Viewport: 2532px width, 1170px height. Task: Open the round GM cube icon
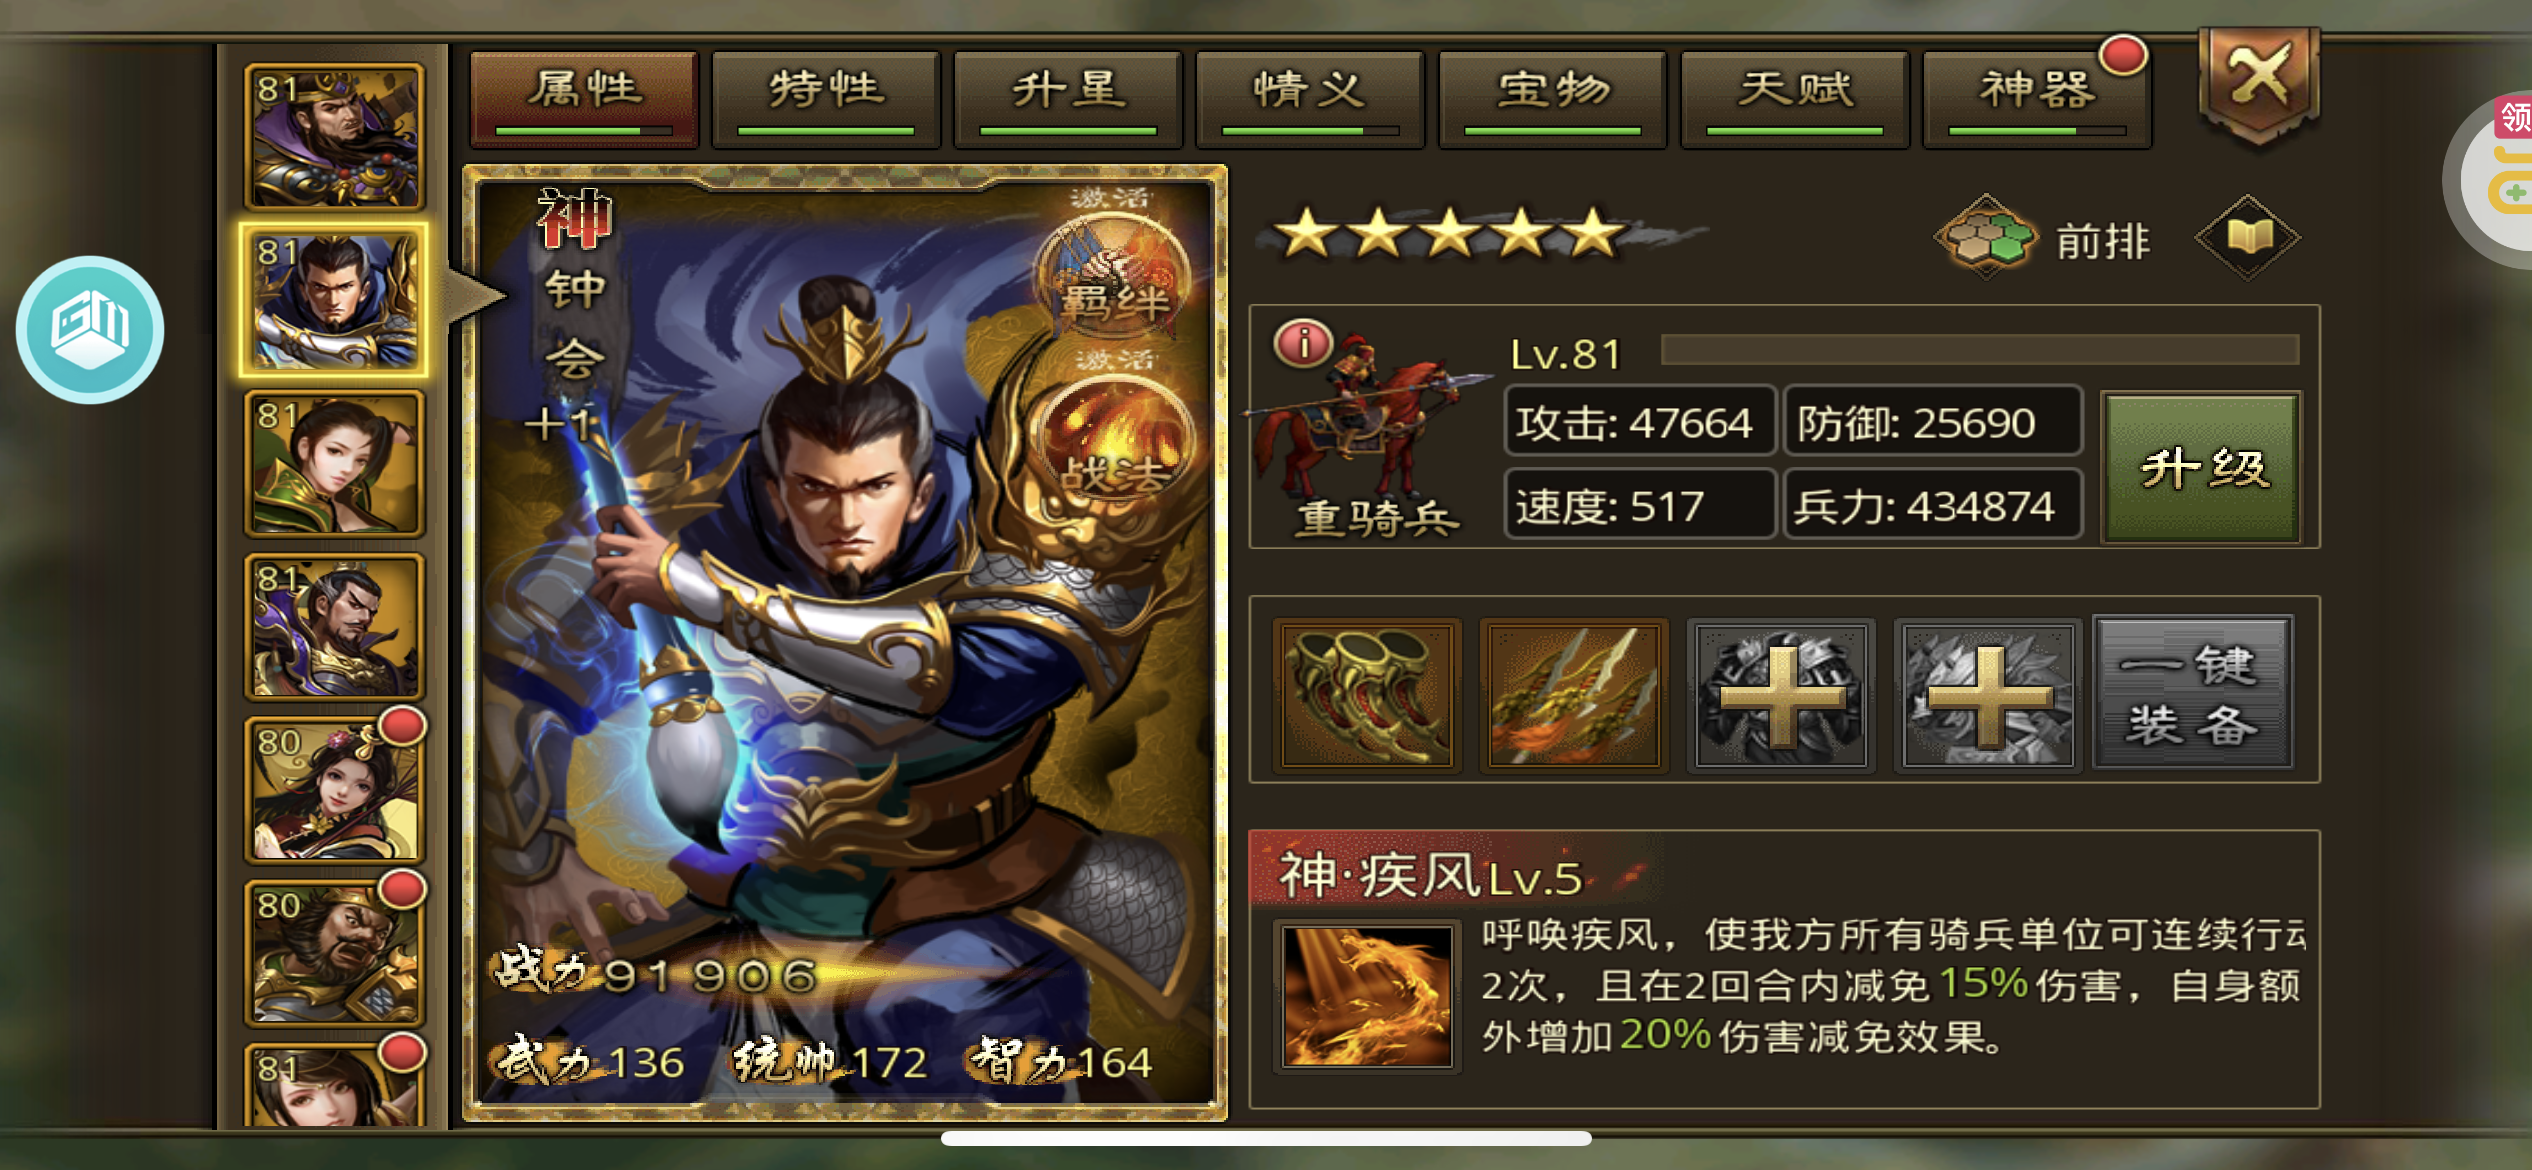[x=90, y=330]
